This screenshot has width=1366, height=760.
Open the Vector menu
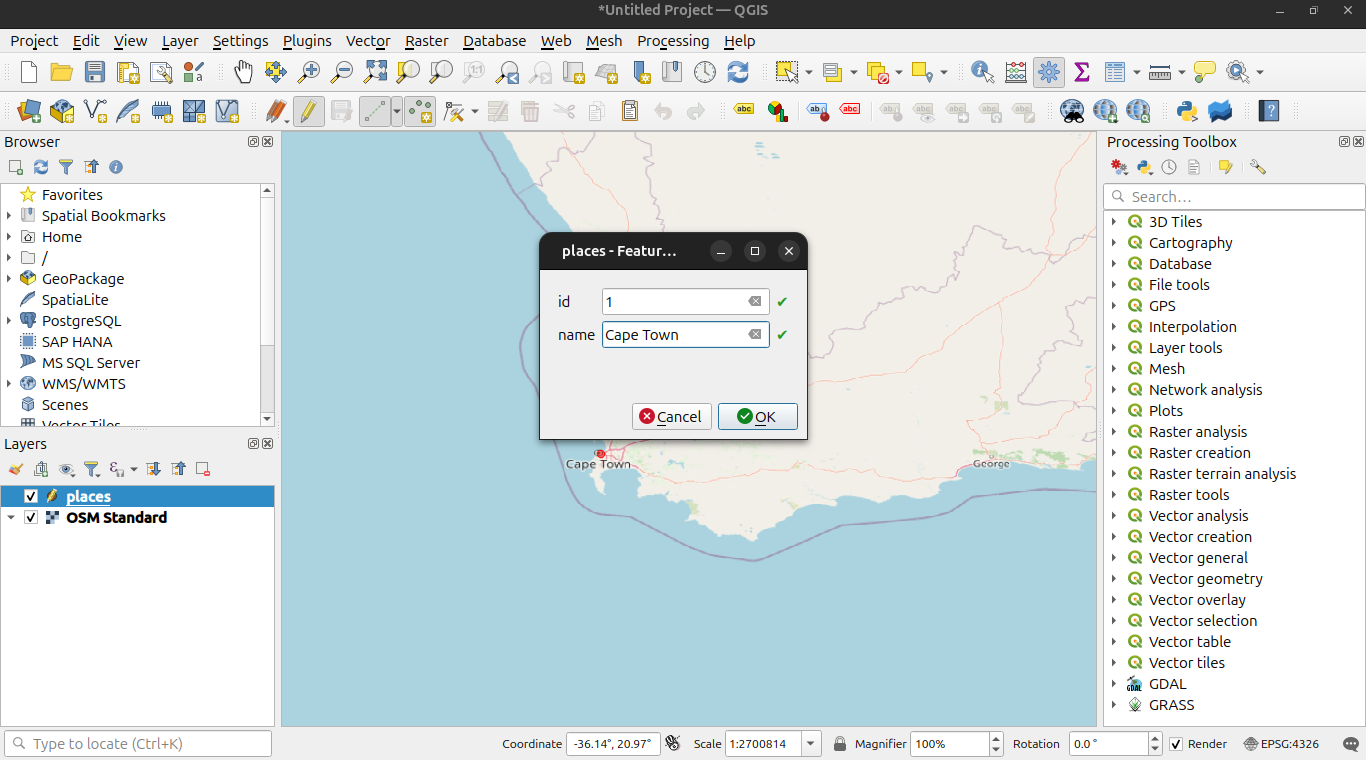(367, 41)
